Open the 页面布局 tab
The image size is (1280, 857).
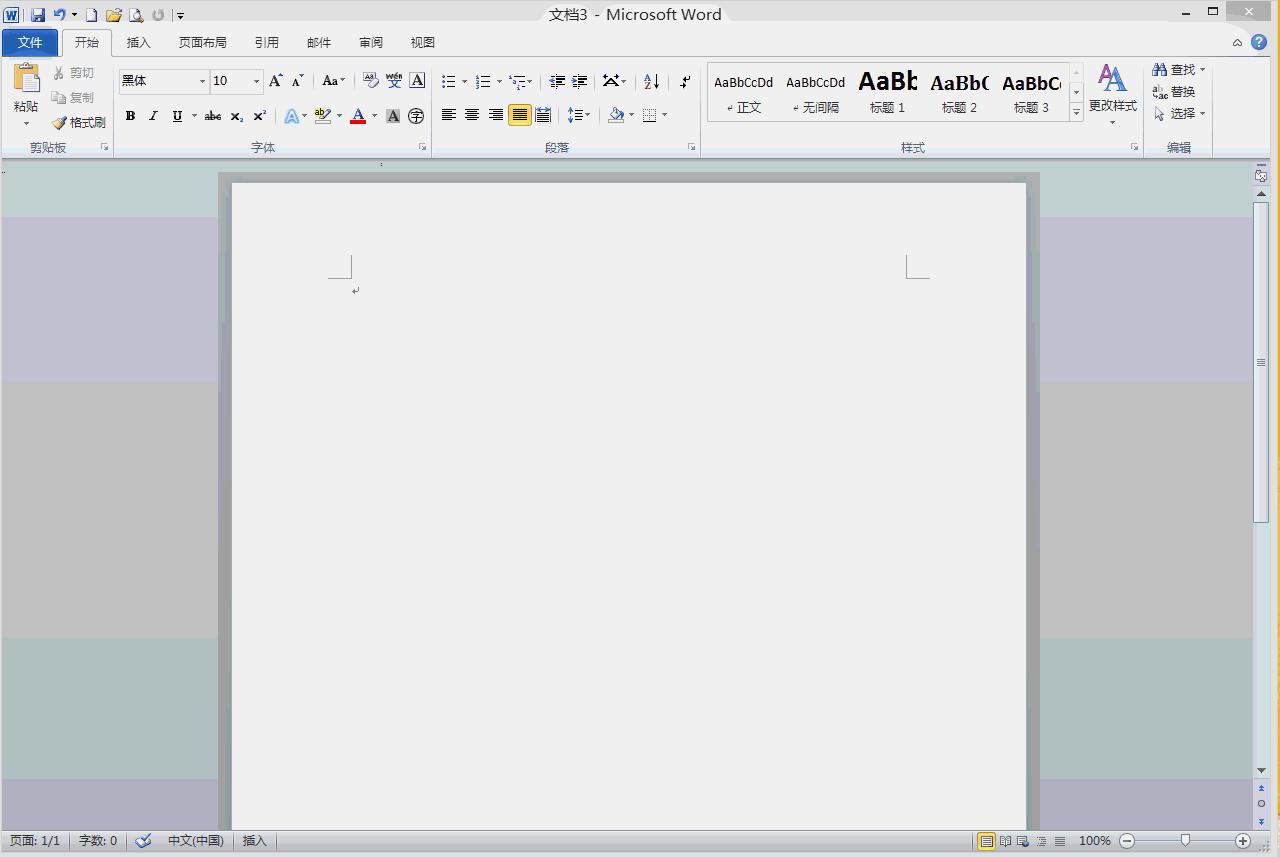(x=202, y=42)
